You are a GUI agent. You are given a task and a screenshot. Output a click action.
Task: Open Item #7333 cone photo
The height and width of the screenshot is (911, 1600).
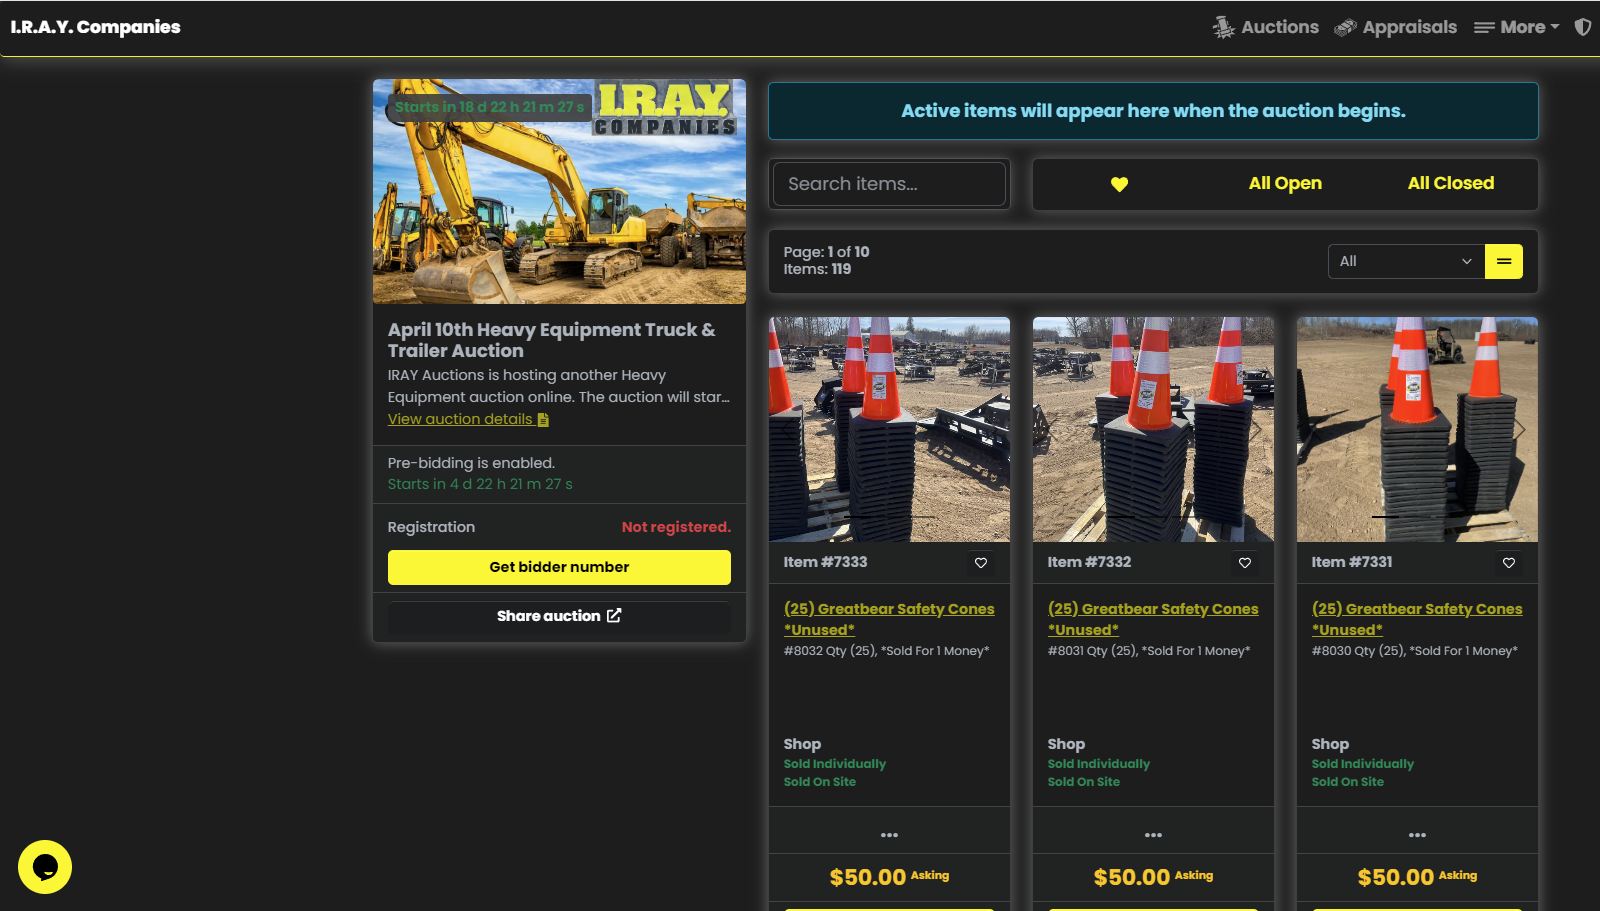889,430
